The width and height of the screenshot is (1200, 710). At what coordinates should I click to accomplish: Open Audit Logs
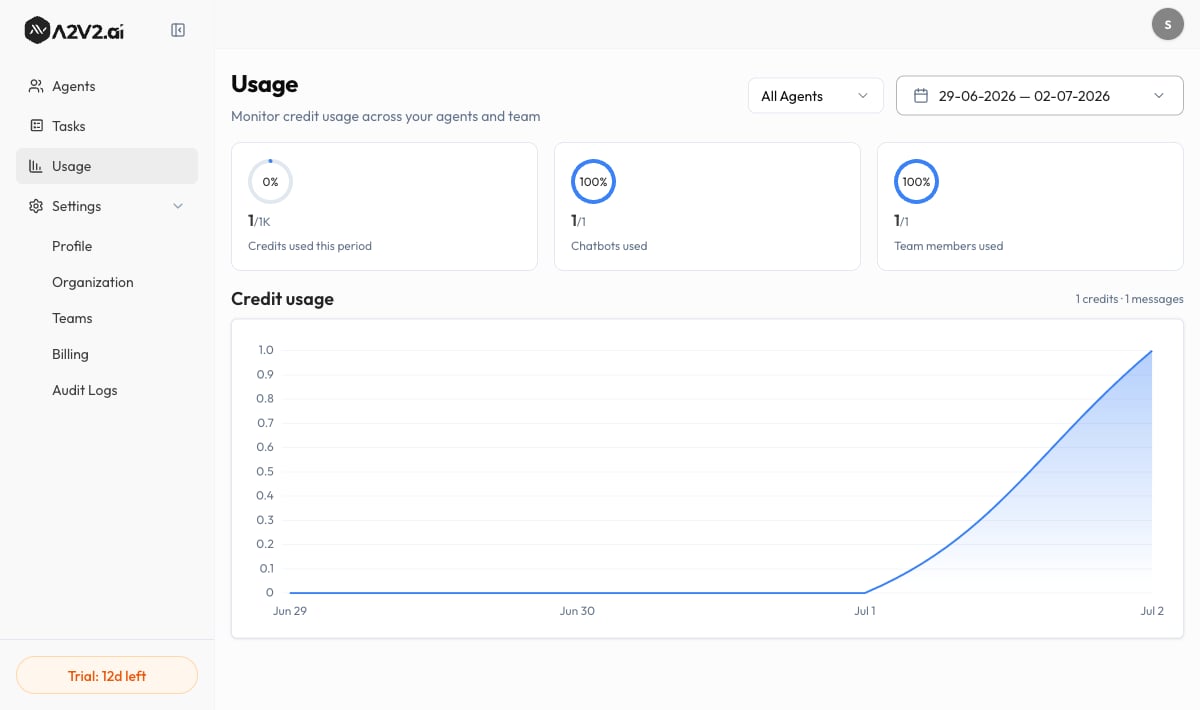(85, 390)
